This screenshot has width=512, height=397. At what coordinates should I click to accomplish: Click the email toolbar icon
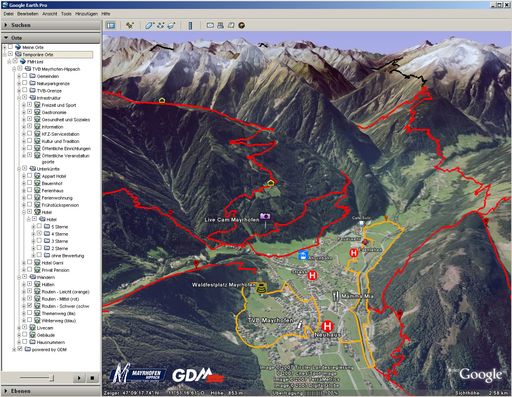pyautogui.click(x=210, y=25)
